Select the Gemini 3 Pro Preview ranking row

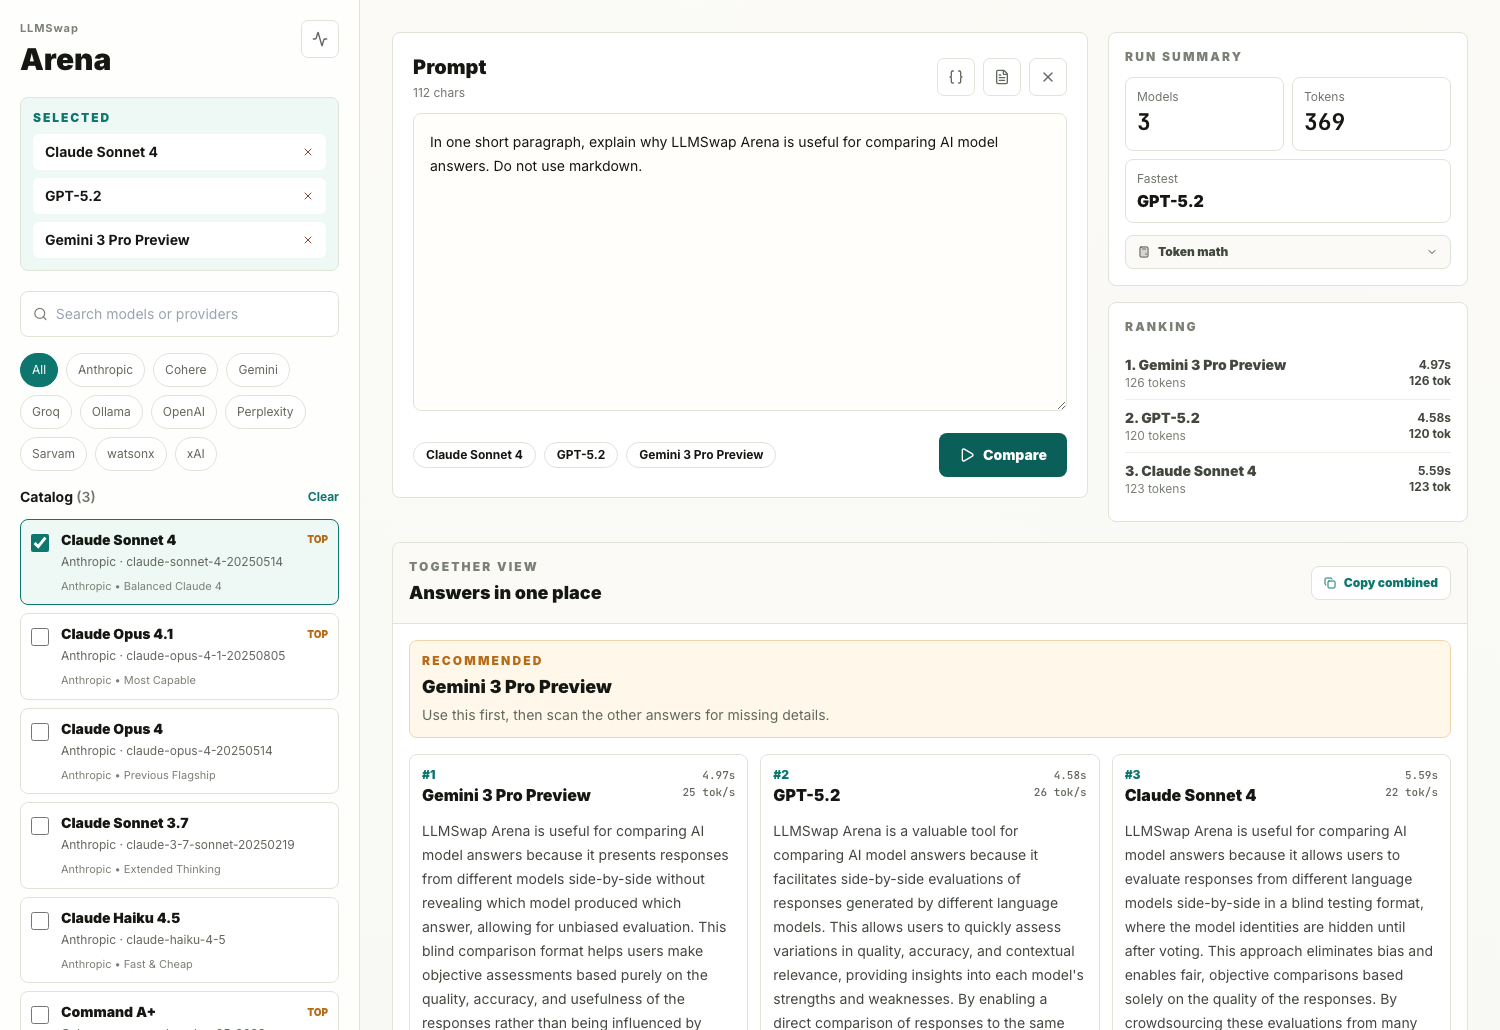coord(1288,374)
